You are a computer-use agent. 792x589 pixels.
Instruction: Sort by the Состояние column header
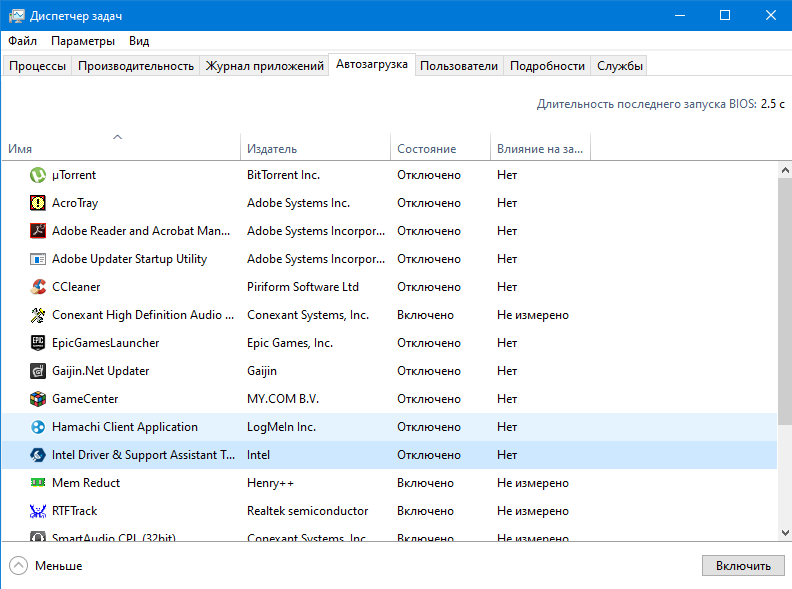pyautogui.click(x=440, y=146)
